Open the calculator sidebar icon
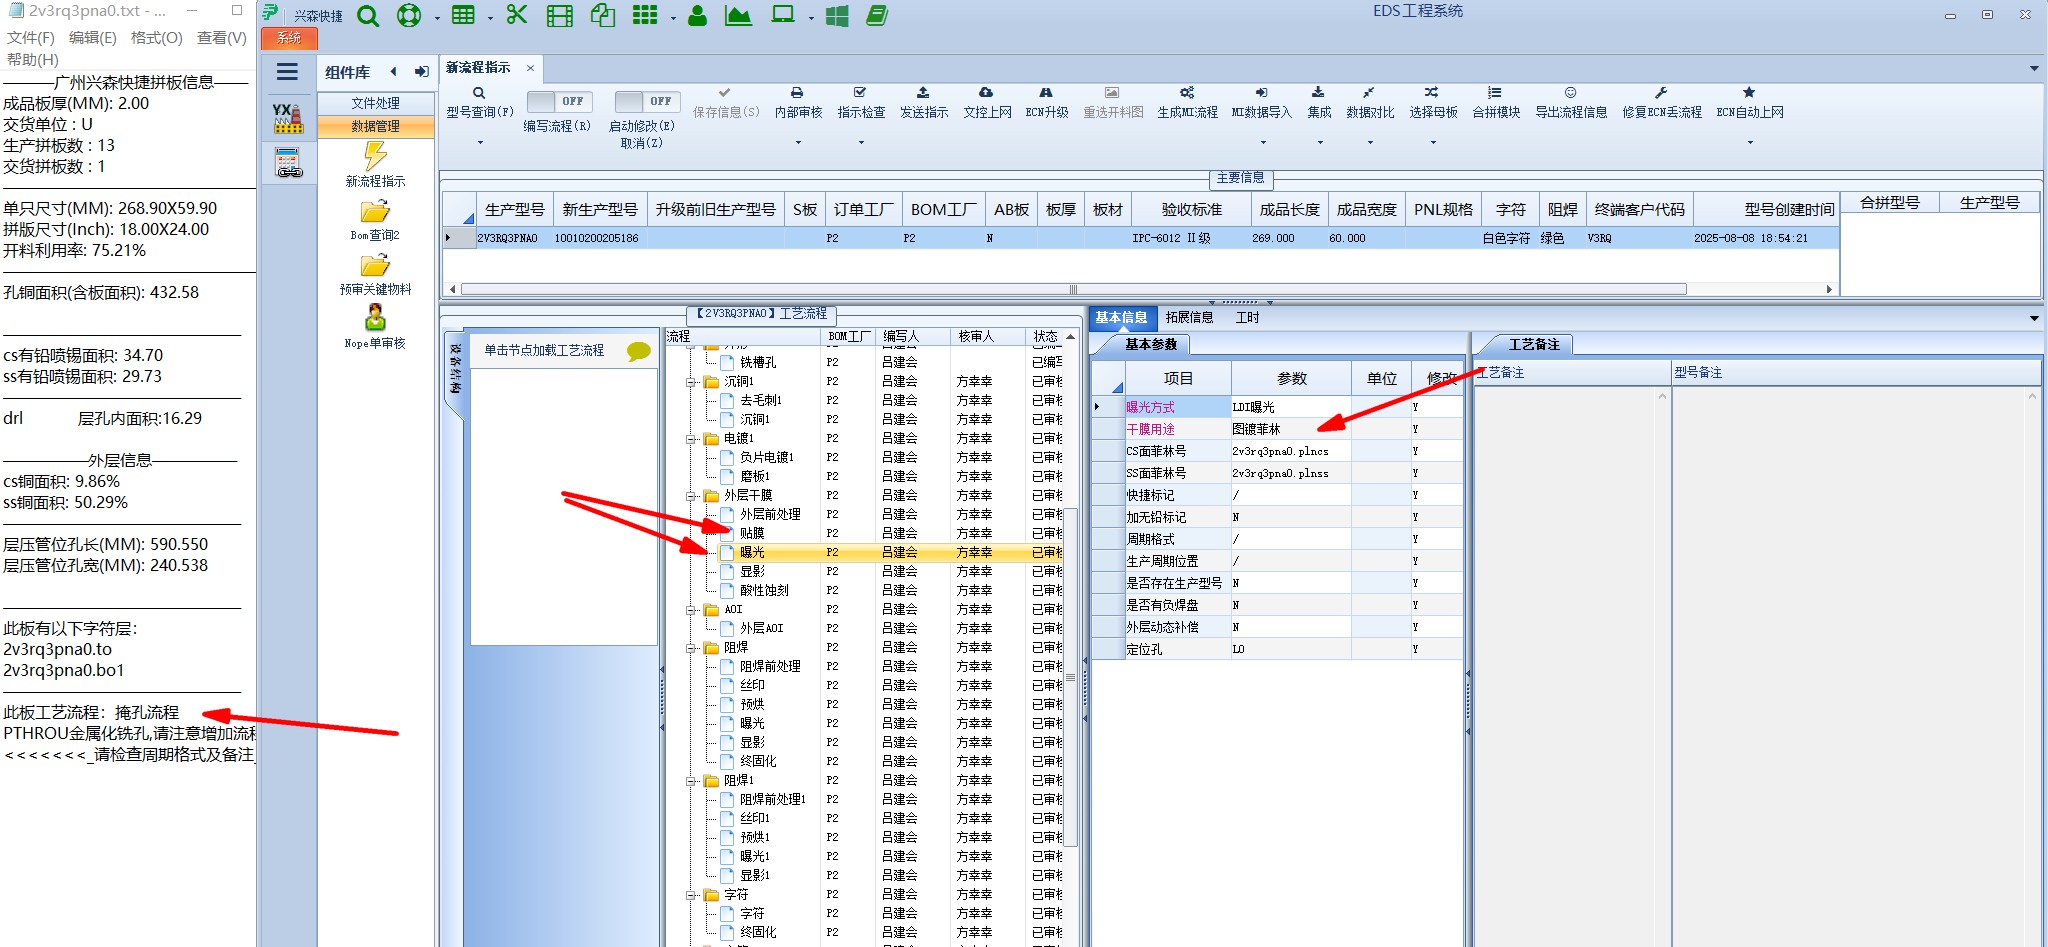The height and width of the screenshot is (947, 2048). coord(288,162)
